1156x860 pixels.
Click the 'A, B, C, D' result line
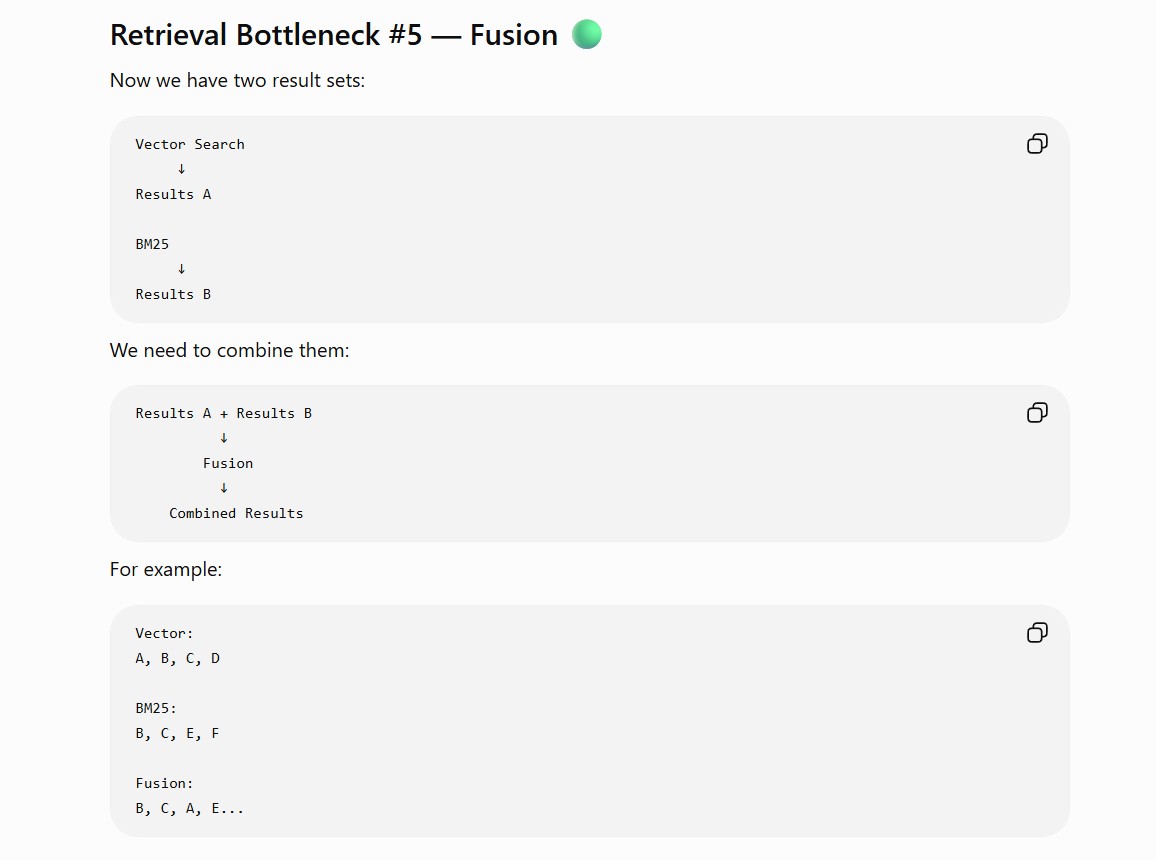pos(177,659)
